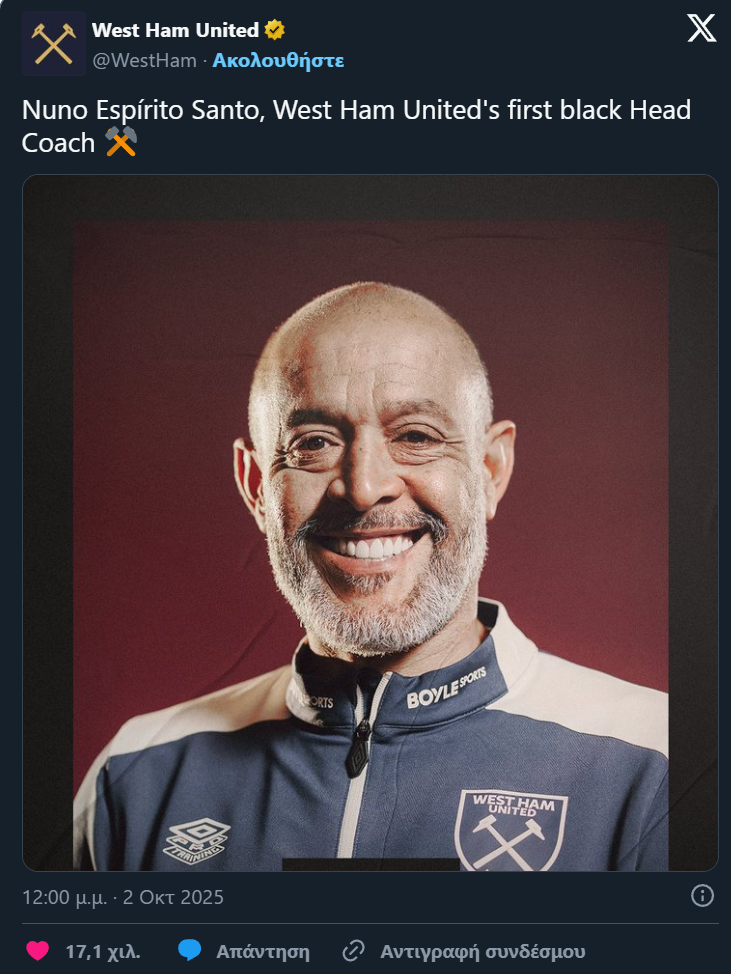731x974 pixels.
Task: Follow West Ham via Ακολουθήστε link
Action: coord(278,60)
